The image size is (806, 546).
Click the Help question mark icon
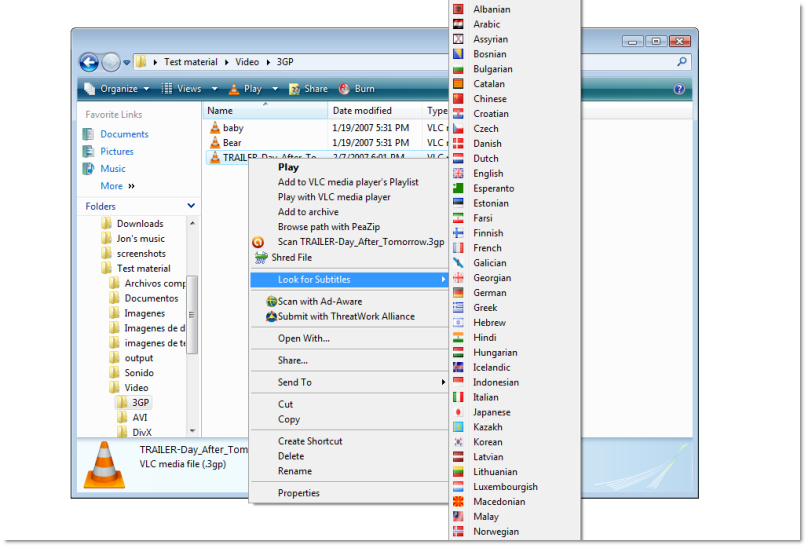pyautogui.click(x=679, y=89)
